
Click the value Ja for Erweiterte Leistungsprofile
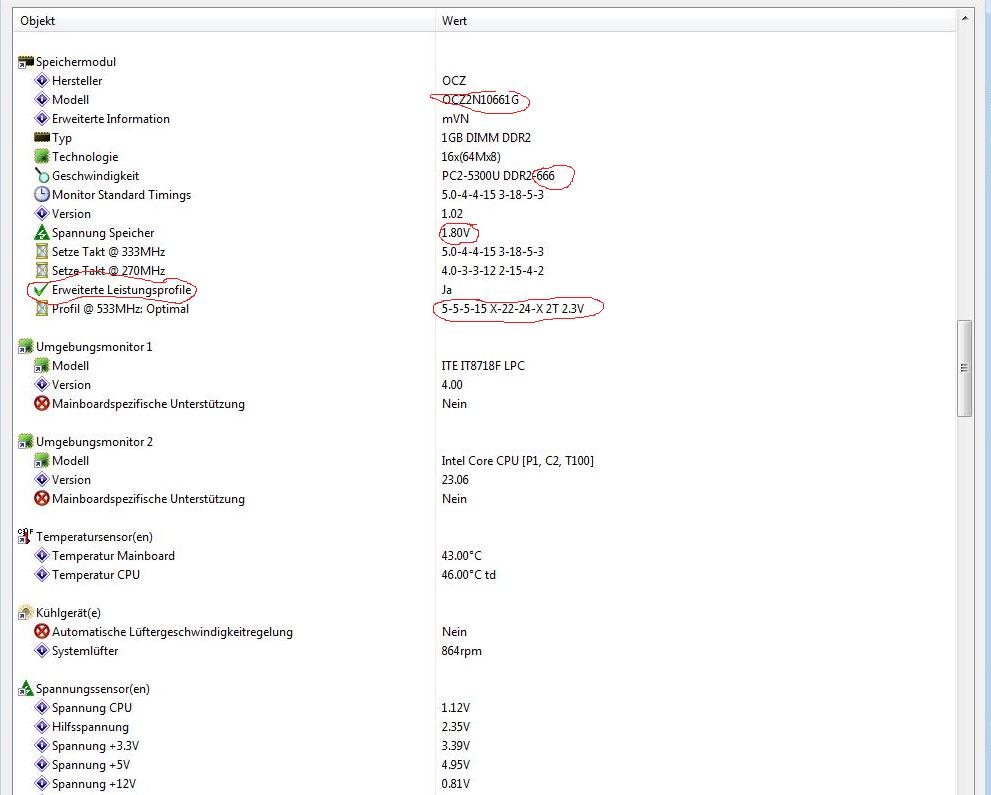coord(447,289)
